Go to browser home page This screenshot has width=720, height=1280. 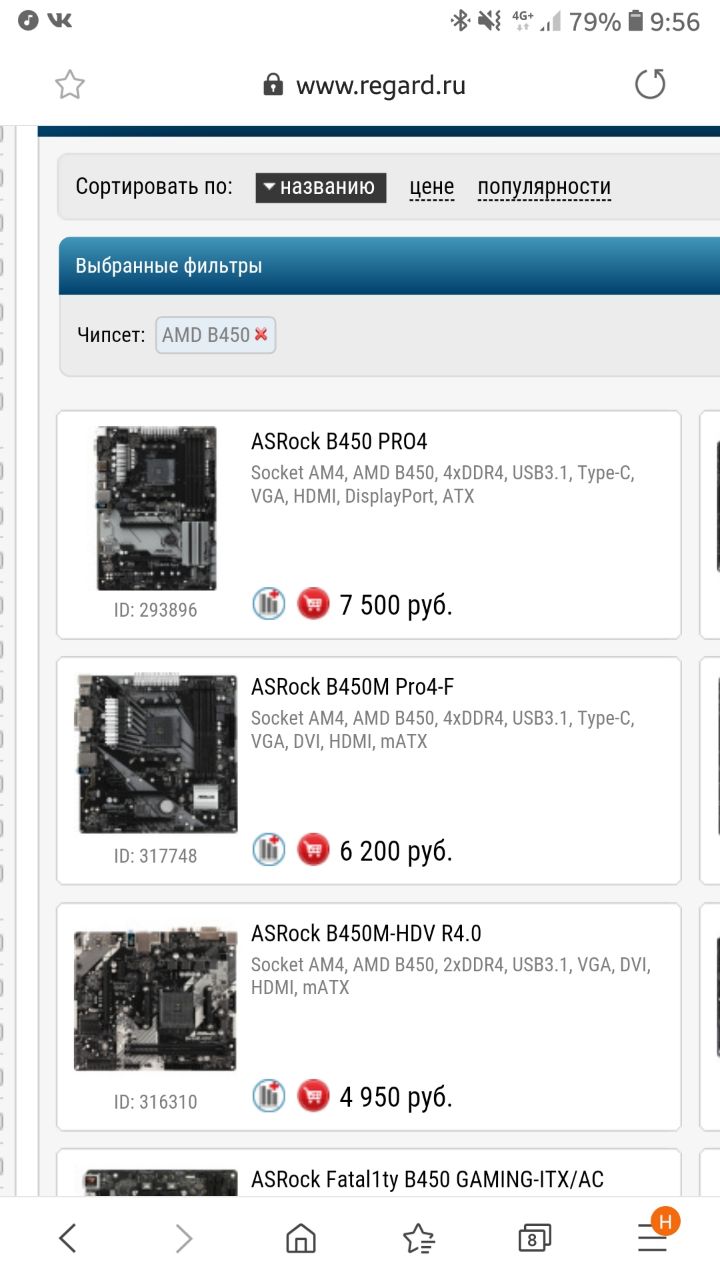[x=300, y=1240]
